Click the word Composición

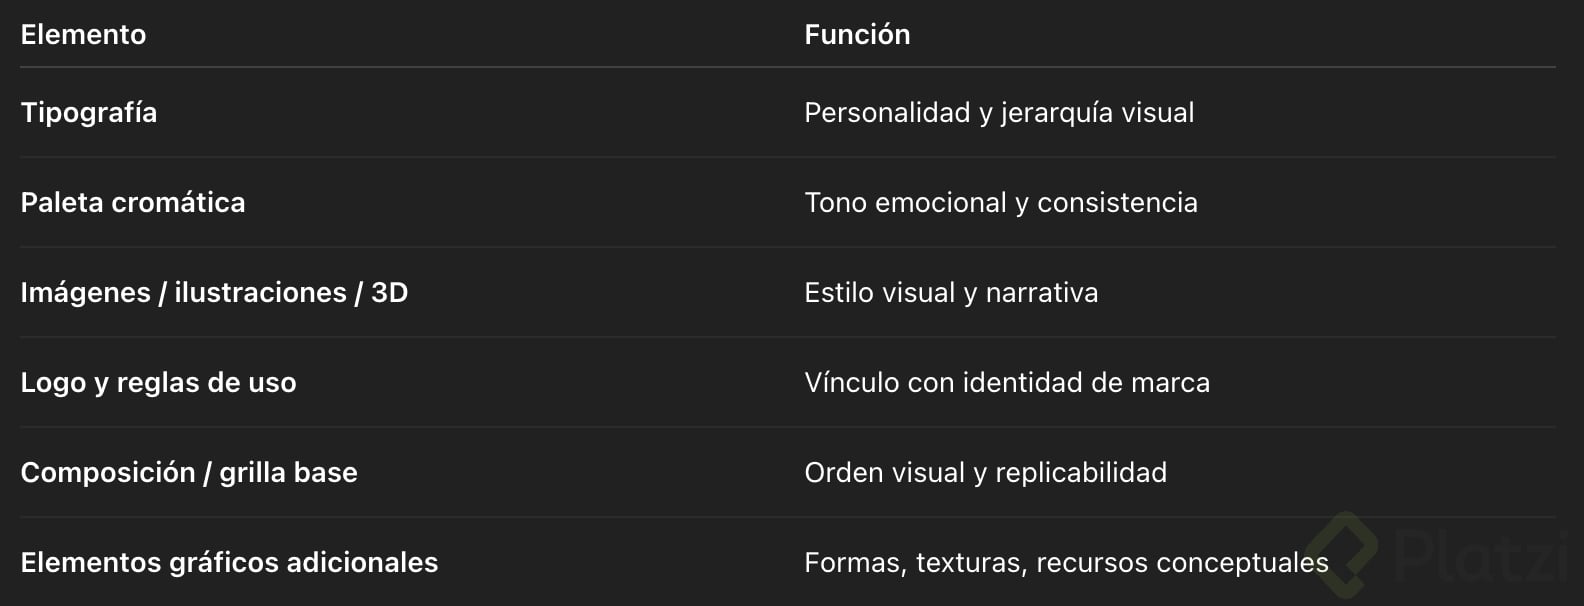tap(108, 473)
